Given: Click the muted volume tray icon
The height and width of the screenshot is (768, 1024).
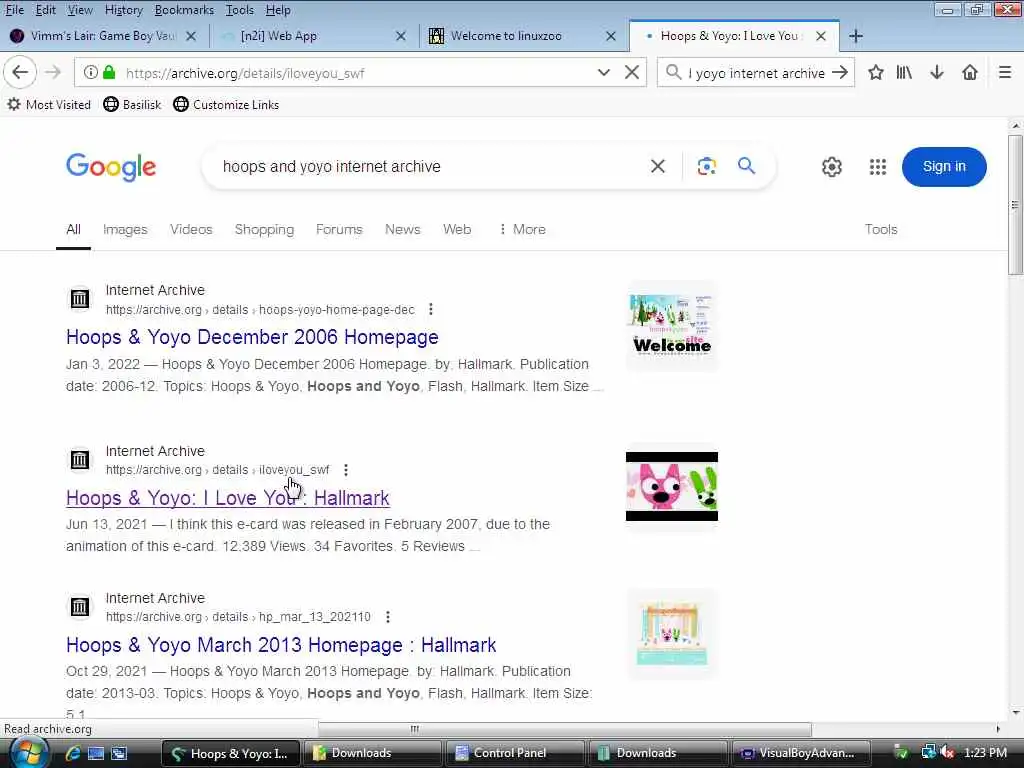Looking at the screenshot, I should [x=948, y=752].
